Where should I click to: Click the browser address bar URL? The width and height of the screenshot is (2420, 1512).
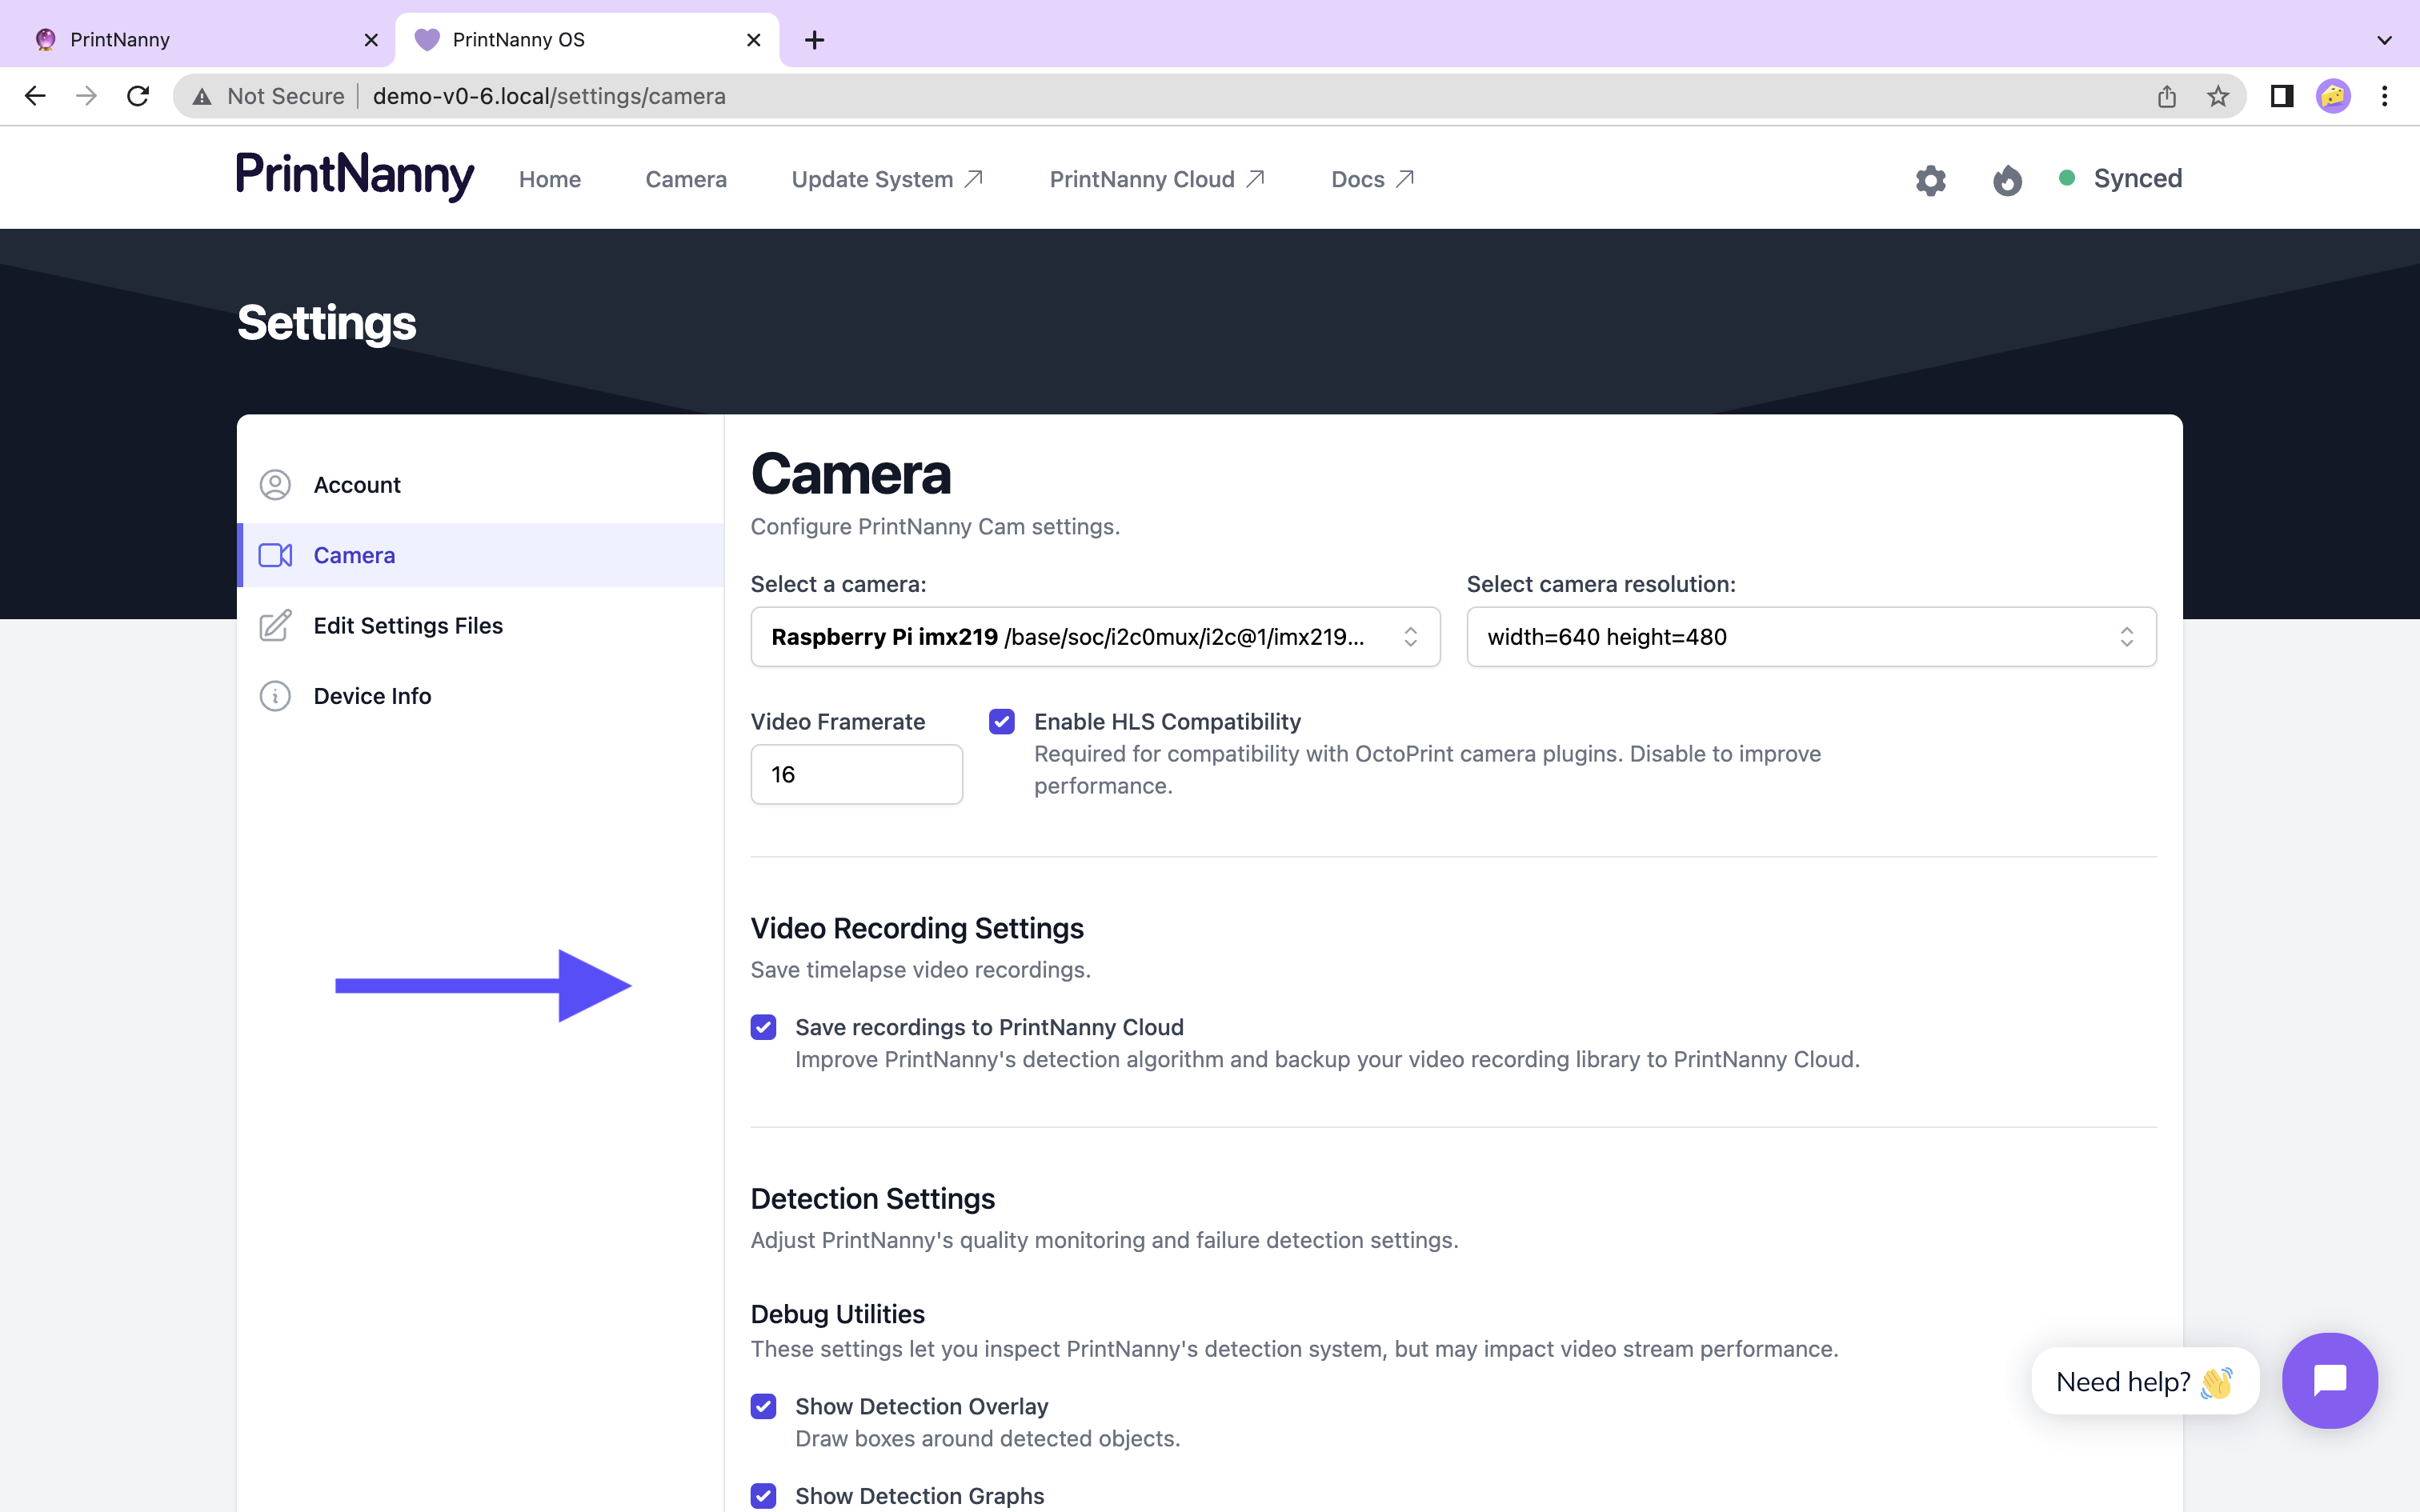(549, 97)
